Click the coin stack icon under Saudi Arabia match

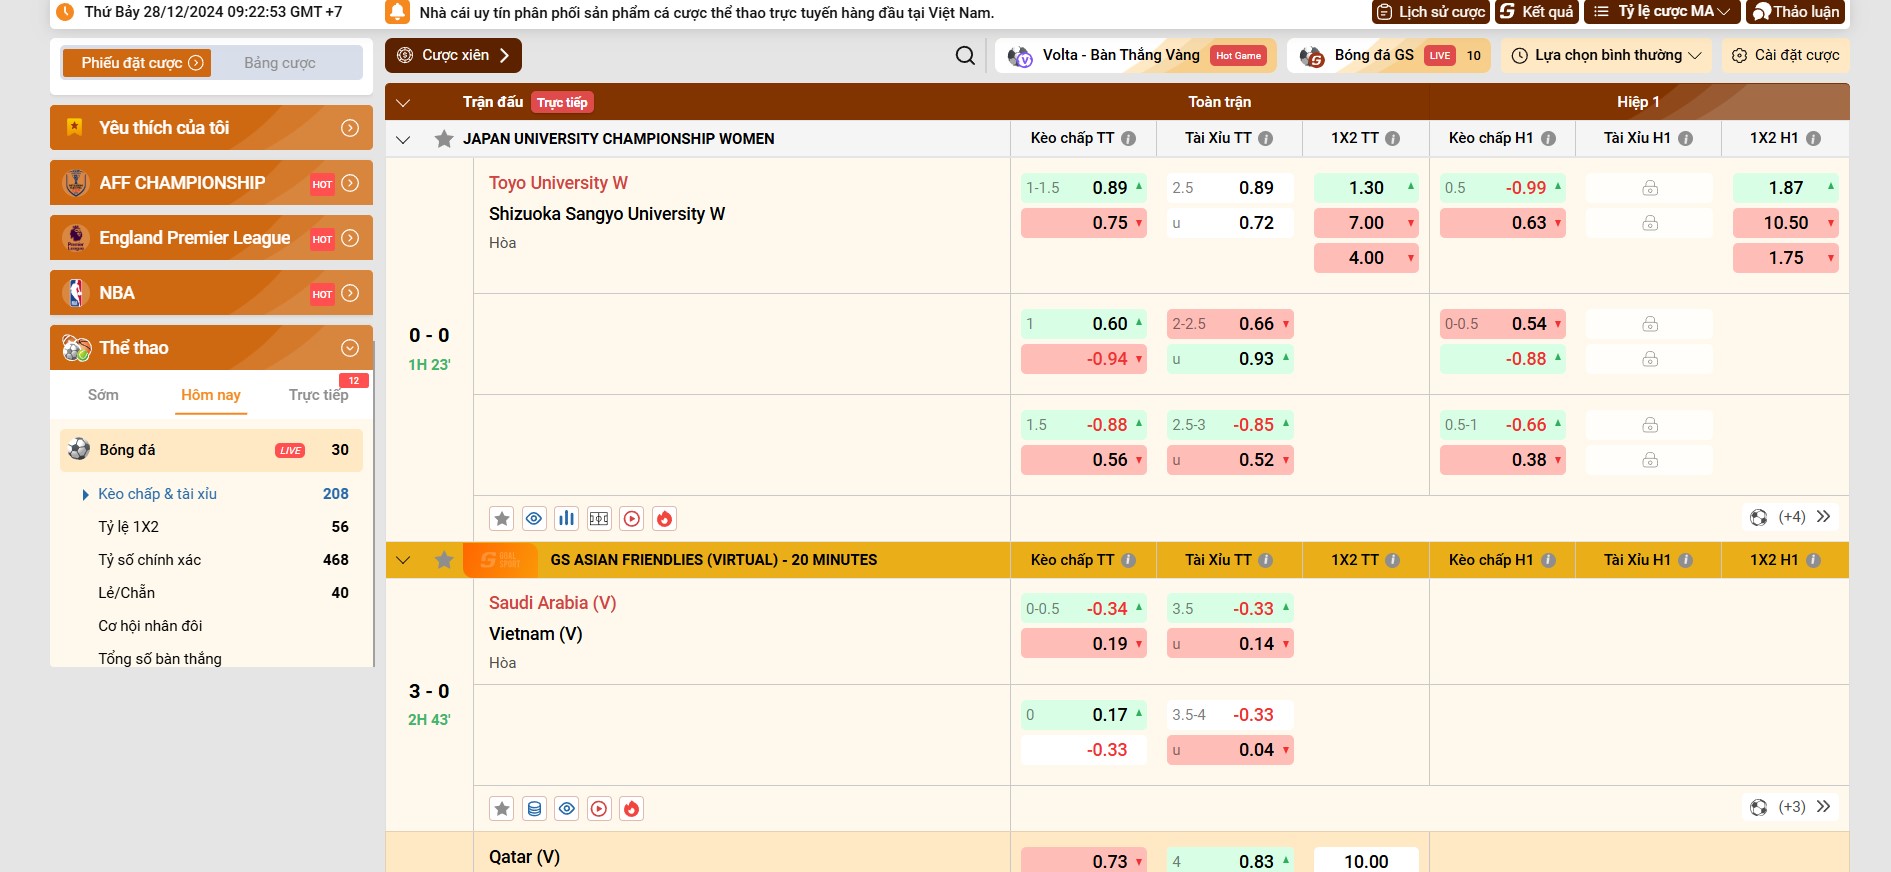[x=535, y=809]
